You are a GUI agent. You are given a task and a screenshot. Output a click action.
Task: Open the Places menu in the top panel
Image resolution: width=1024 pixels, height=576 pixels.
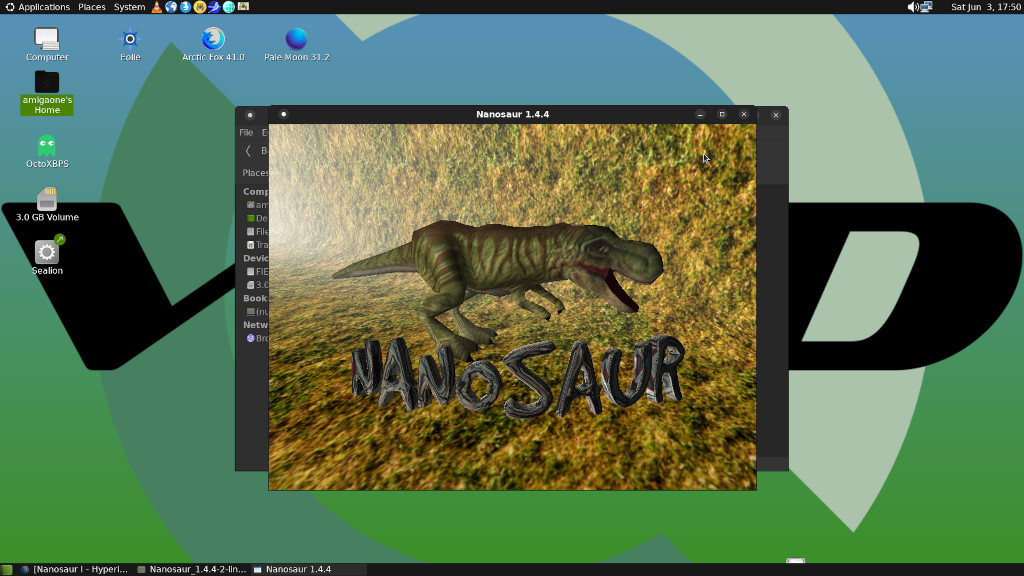(91, 7)
